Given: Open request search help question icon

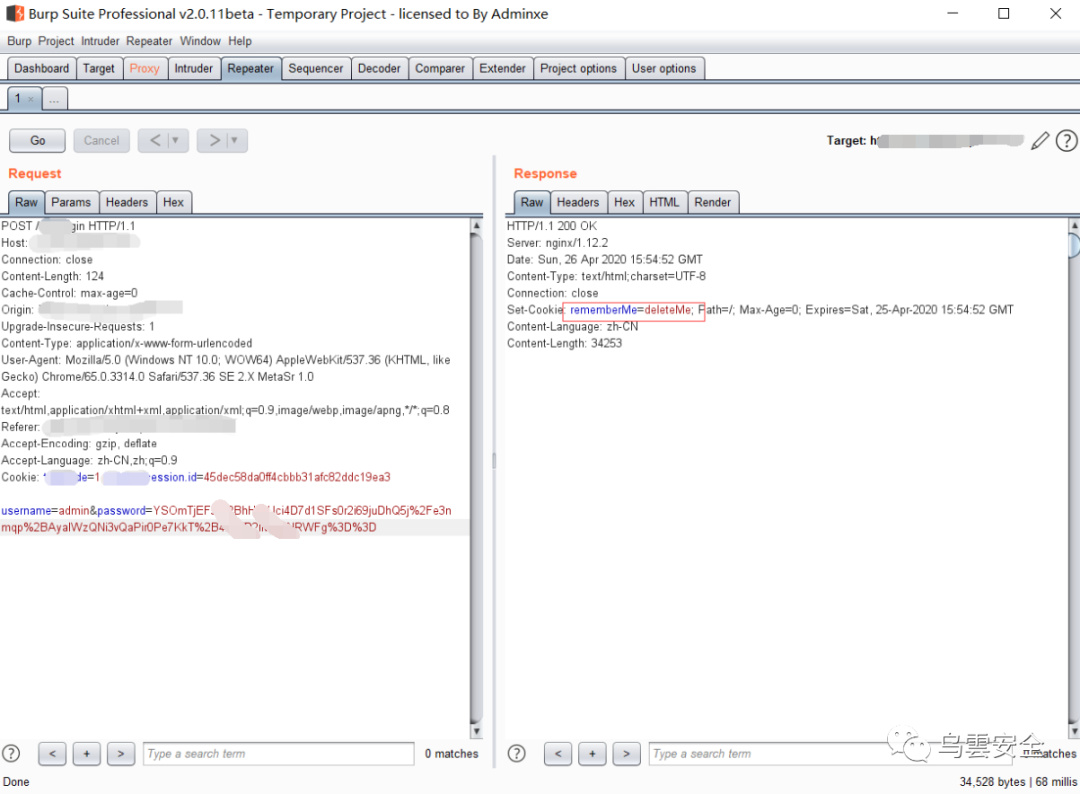Looking at the screenshot, I should [x=11, y=753].
